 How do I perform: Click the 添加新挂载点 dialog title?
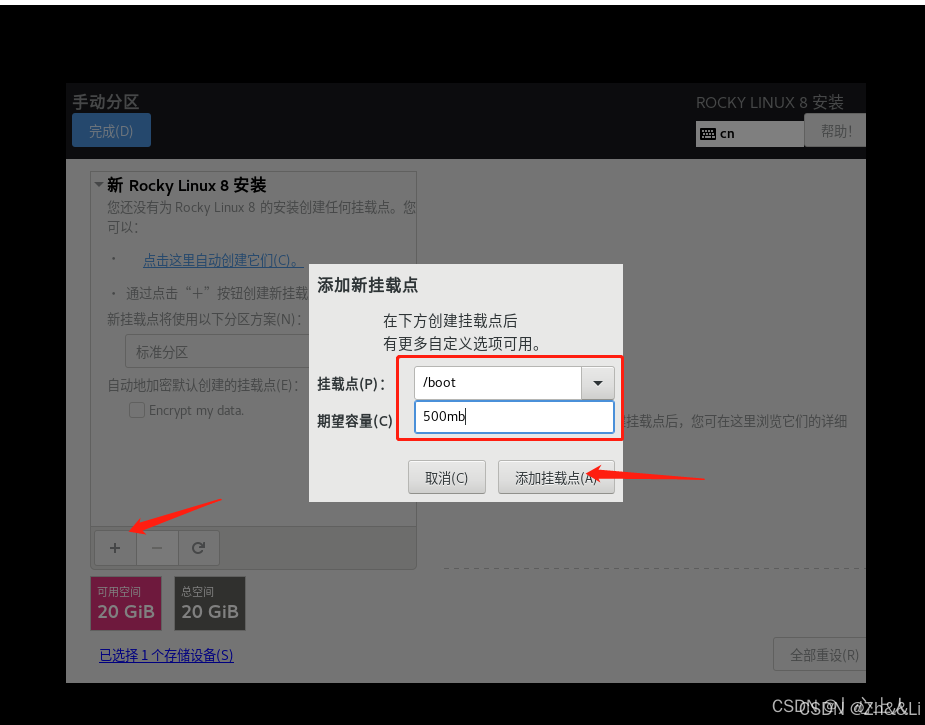[368, 286]
